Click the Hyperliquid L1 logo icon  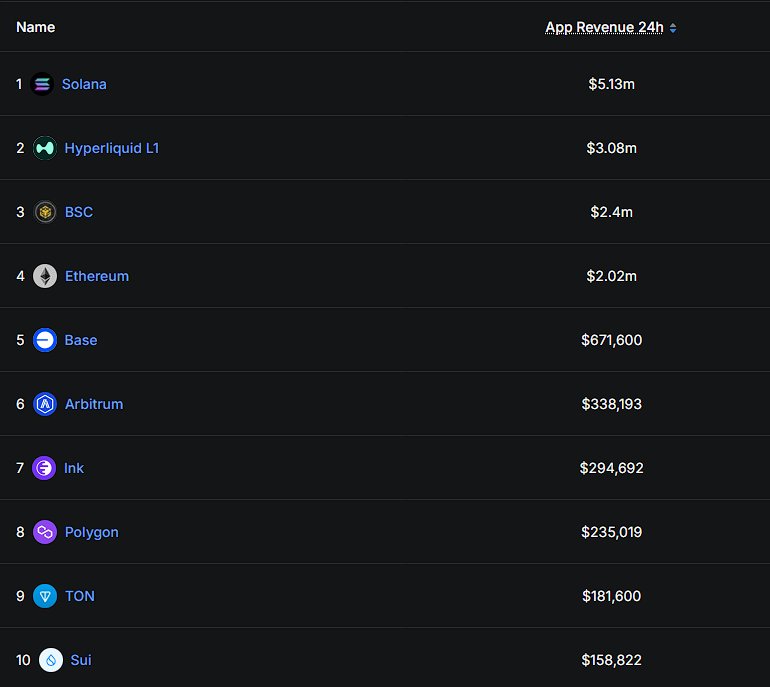click(45, 148)
